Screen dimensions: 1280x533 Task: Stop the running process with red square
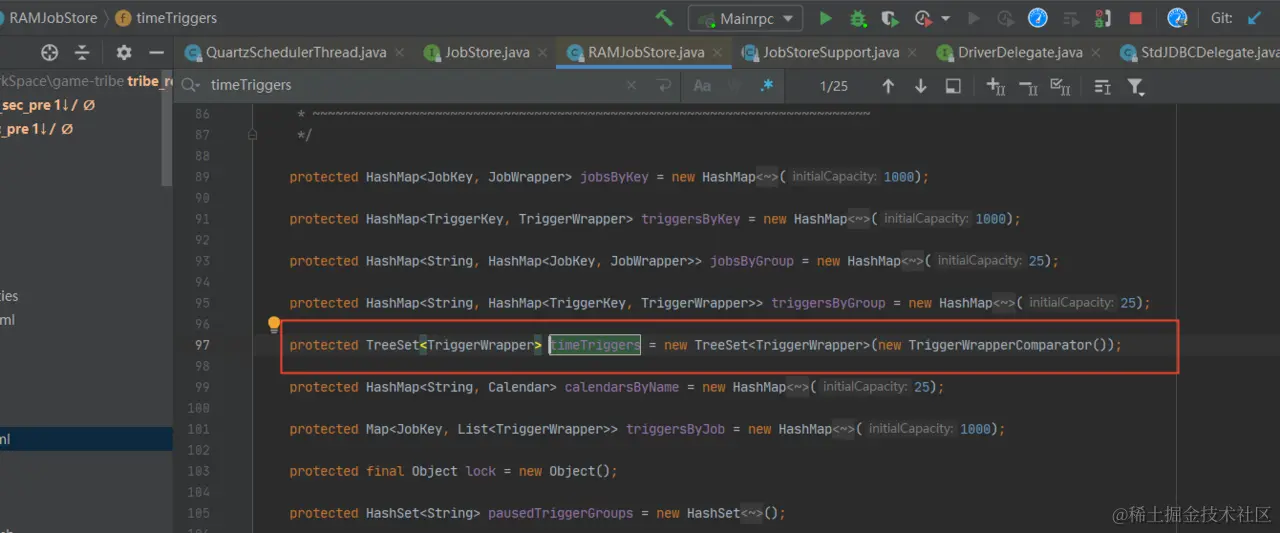[1135, 18]
